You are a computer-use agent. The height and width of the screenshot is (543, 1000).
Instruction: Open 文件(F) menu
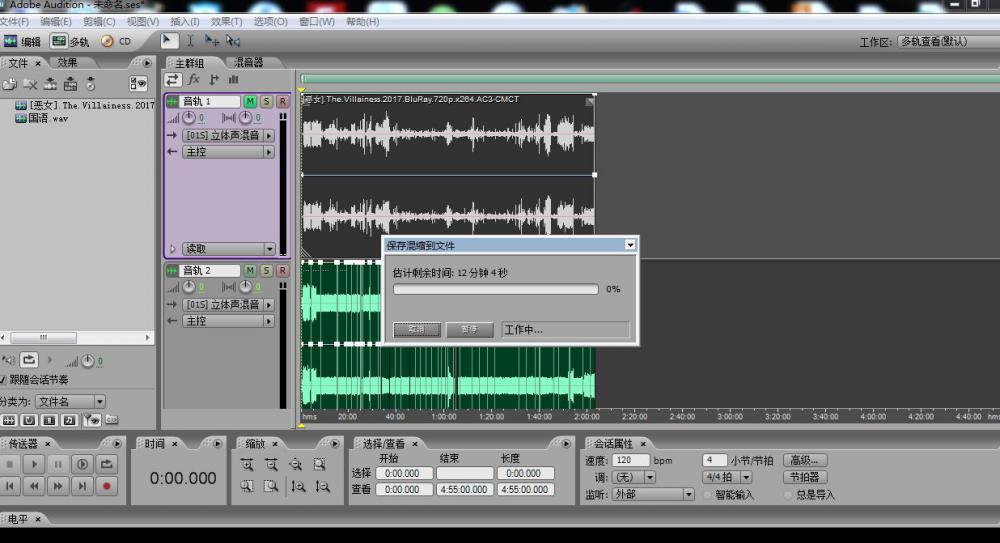click(x=14, y=22)
